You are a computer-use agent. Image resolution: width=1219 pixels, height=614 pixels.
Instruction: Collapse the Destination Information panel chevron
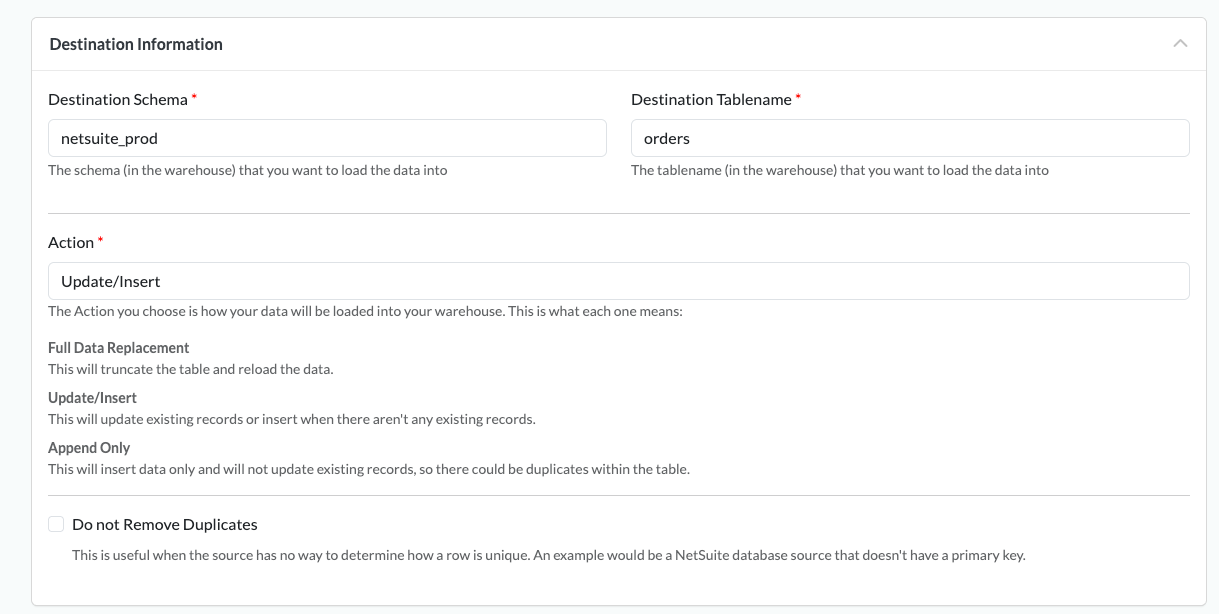point(1180,44)
